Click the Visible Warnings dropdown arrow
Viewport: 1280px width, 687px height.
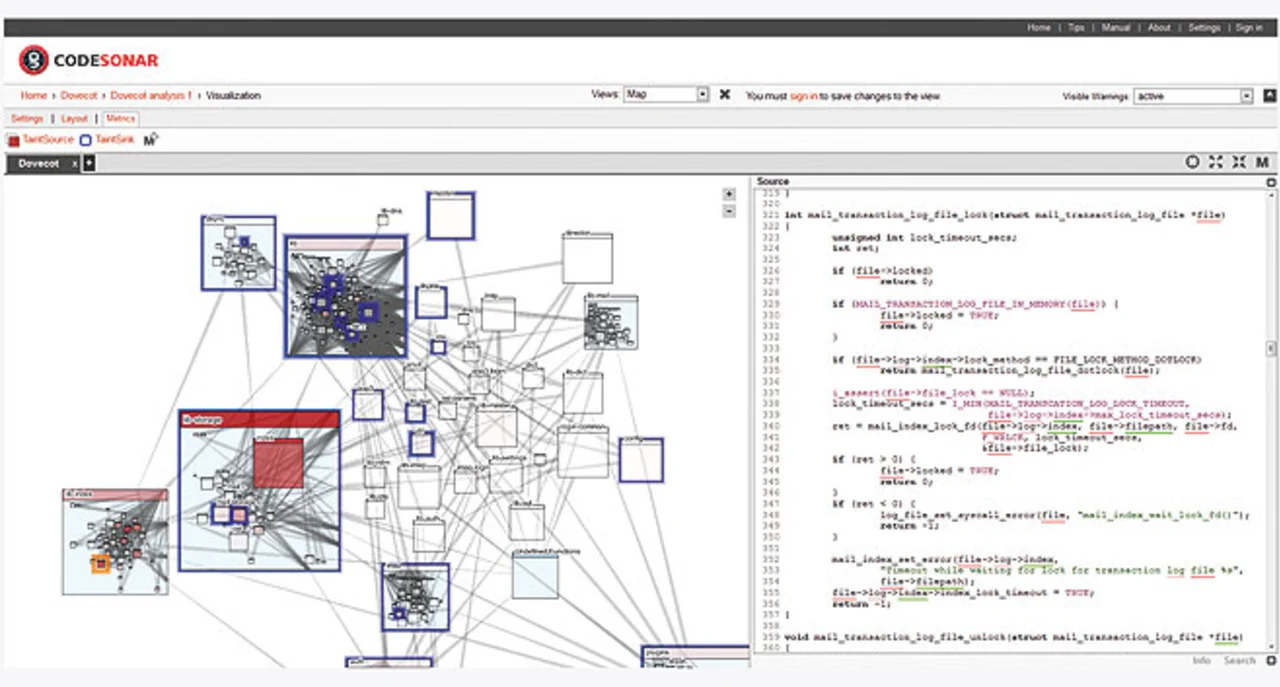click(1247, 96)
